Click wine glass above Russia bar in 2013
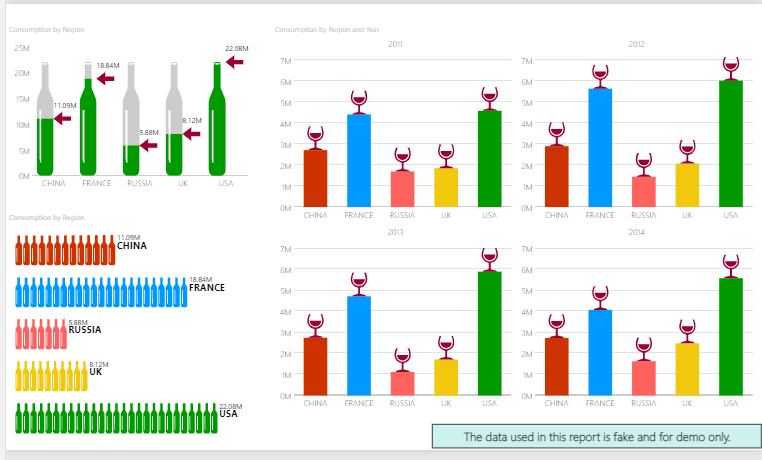Screen dimensions: 762x460 [x=402, y=359]
